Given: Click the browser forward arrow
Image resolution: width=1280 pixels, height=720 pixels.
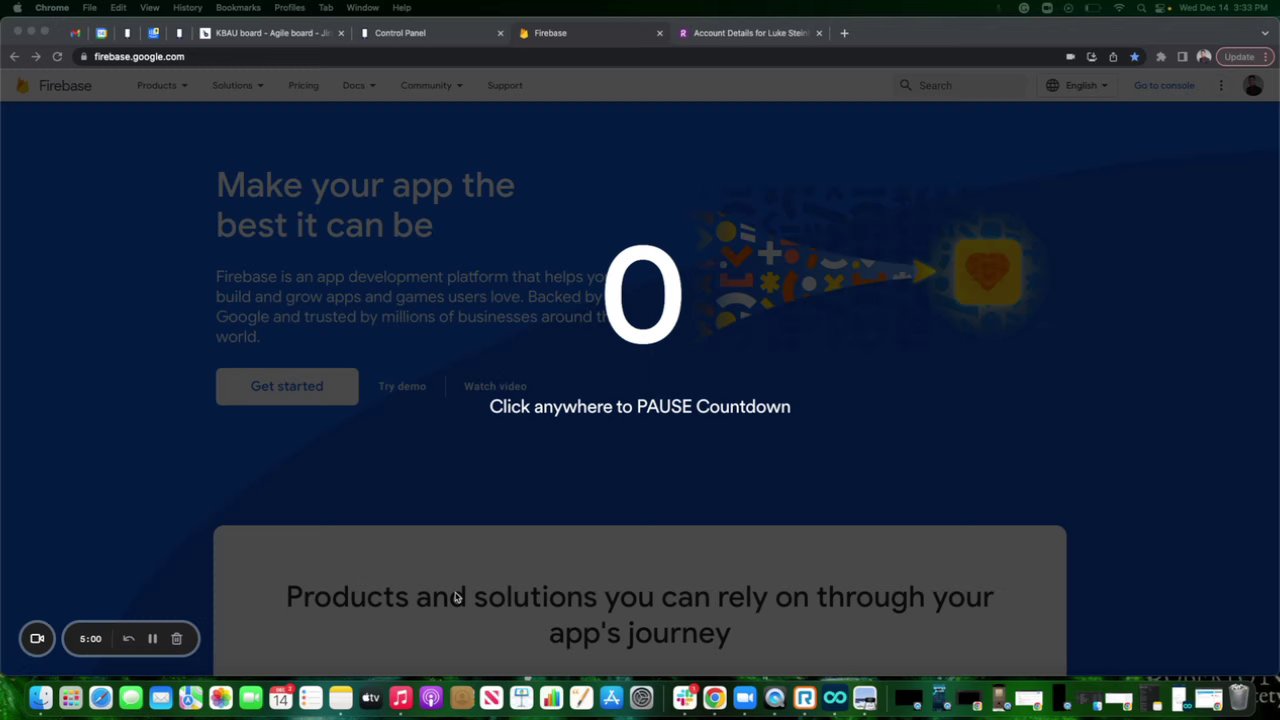Looking at the screenshot, I should (x=36, y=57).
